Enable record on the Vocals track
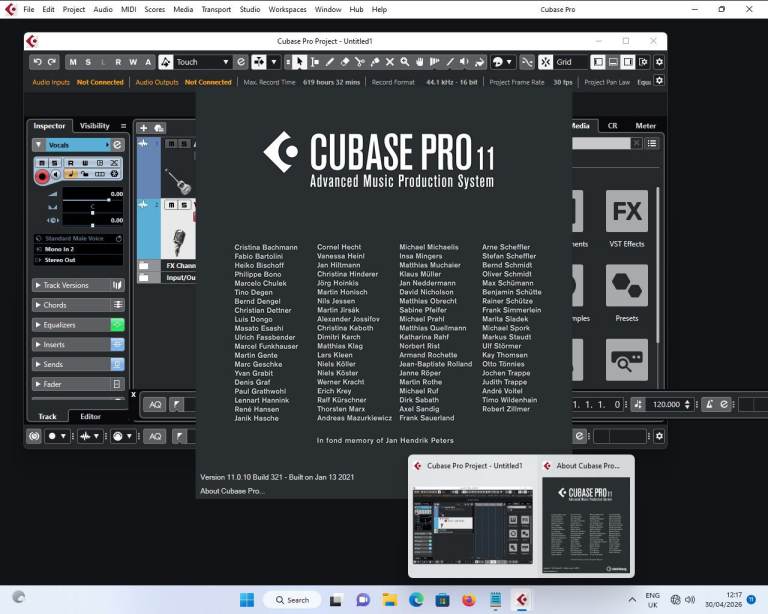768x614 pixels. coord(42,176)
